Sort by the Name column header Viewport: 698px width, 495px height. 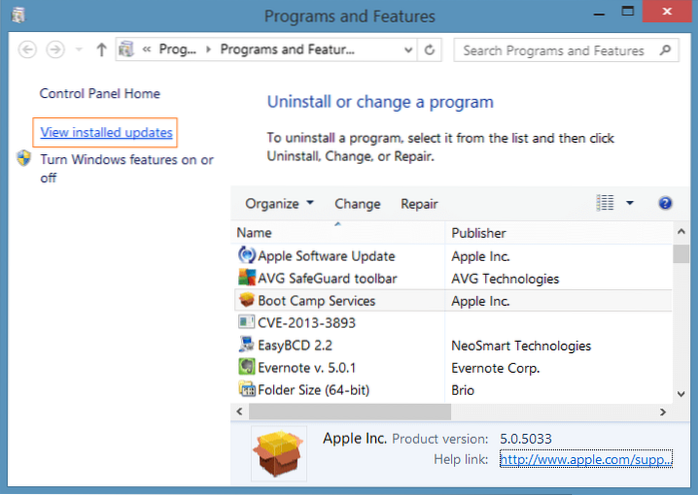338,232
